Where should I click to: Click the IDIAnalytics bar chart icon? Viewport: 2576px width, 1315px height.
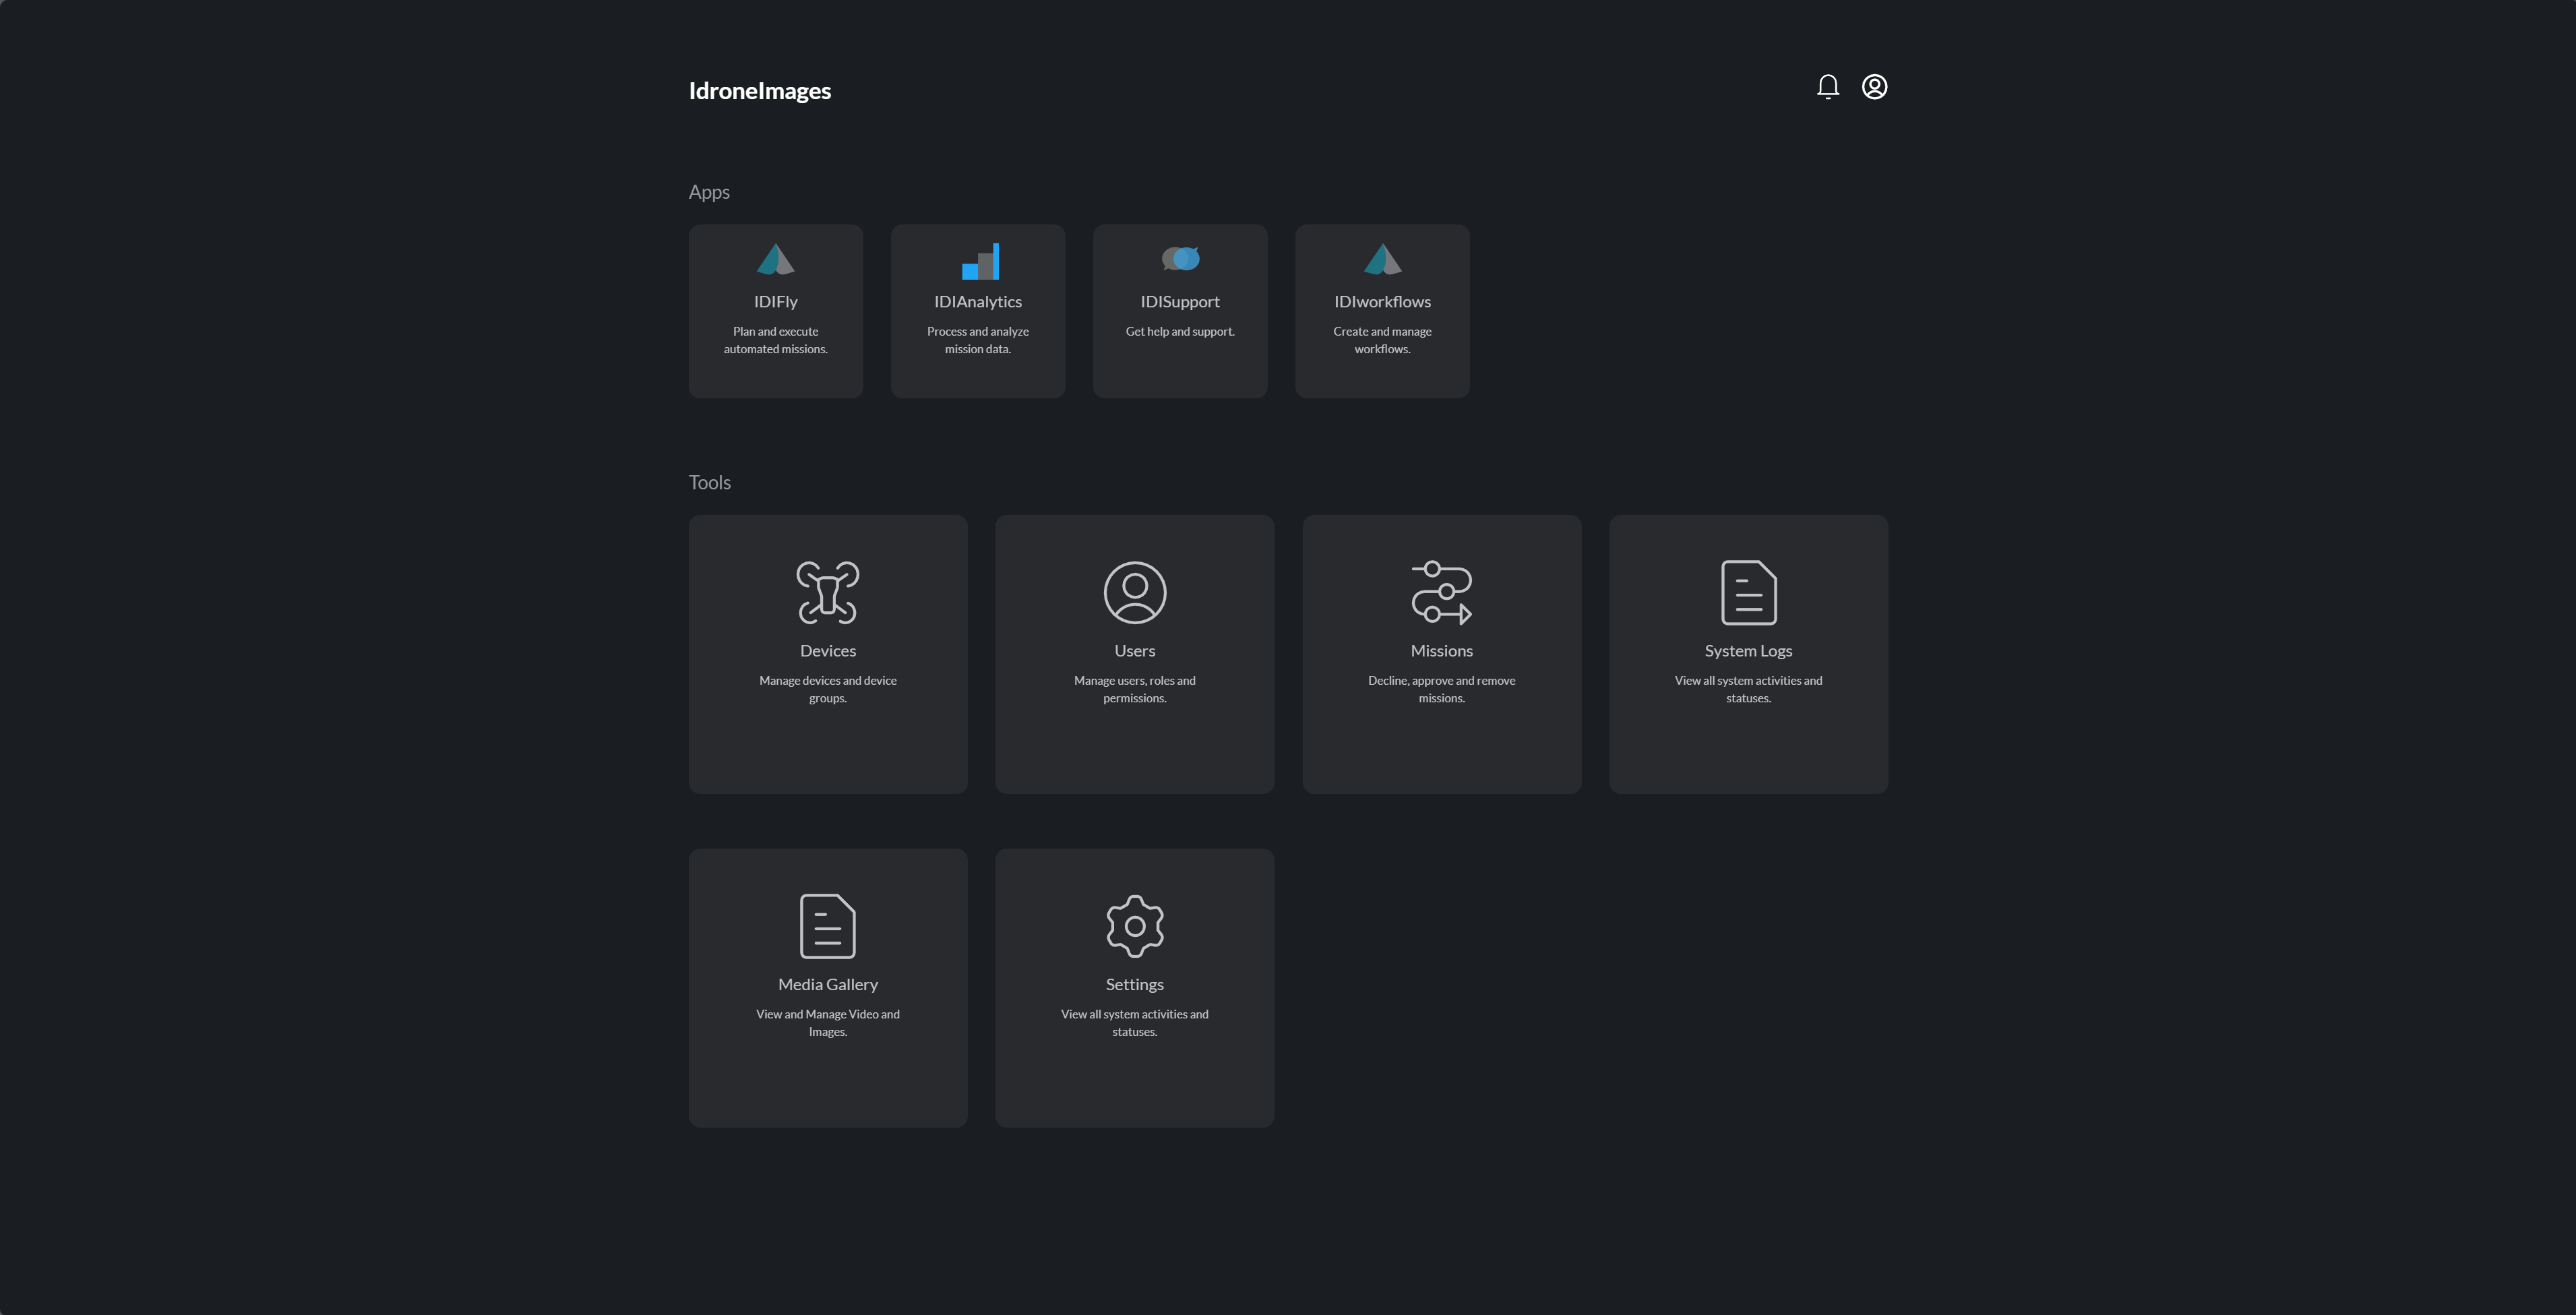[979, 261]
